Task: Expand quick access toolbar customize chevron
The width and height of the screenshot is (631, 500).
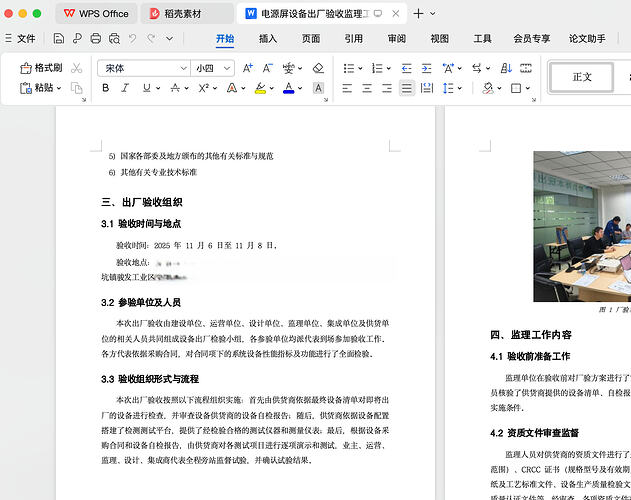Action: [x=169, y=39]
